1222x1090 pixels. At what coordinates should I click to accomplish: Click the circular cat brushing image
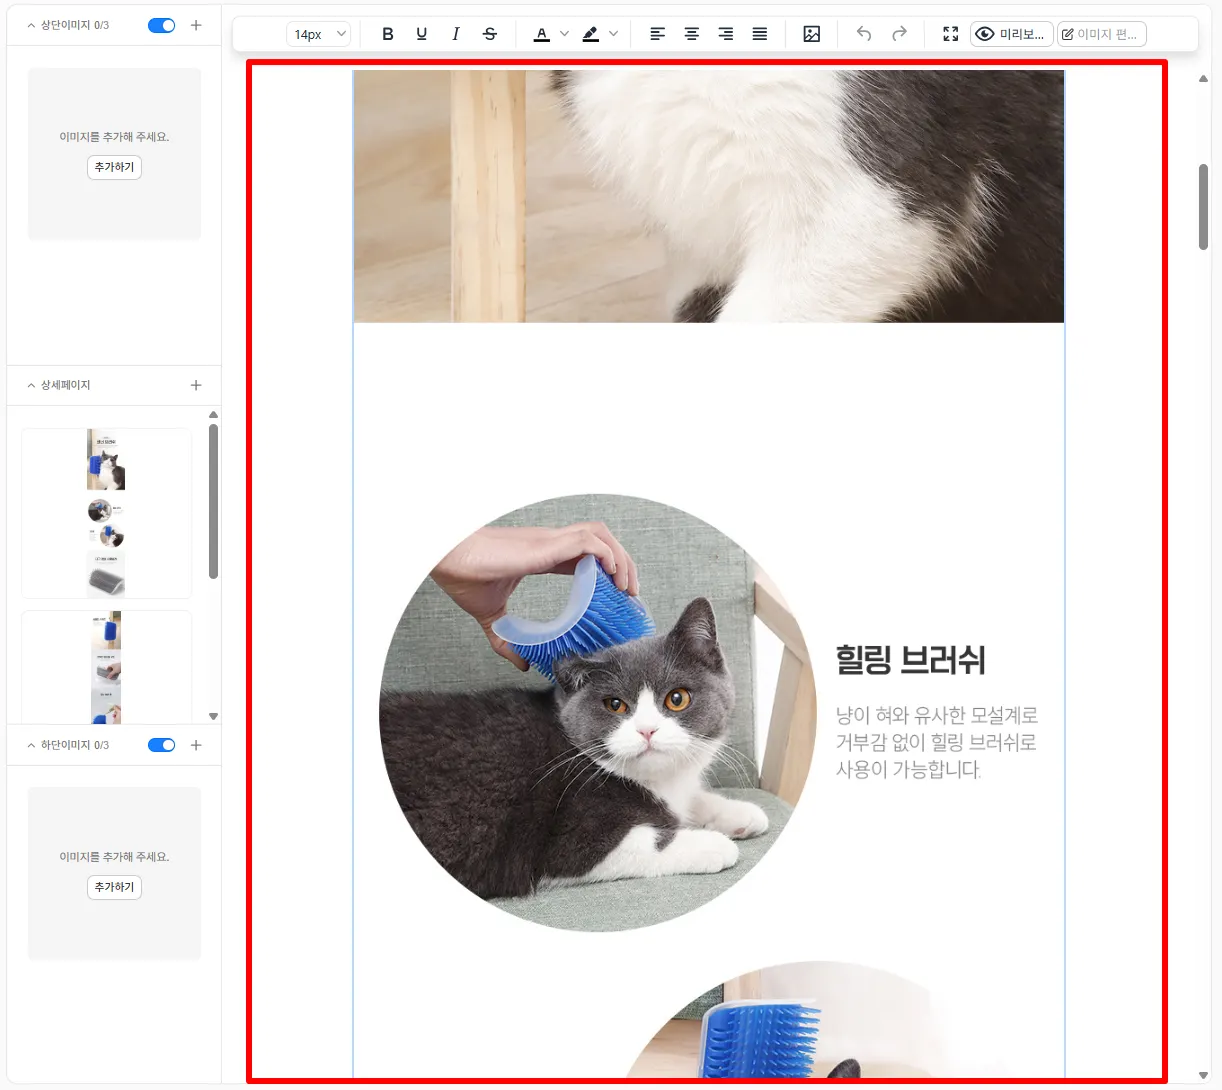[598, 712]
